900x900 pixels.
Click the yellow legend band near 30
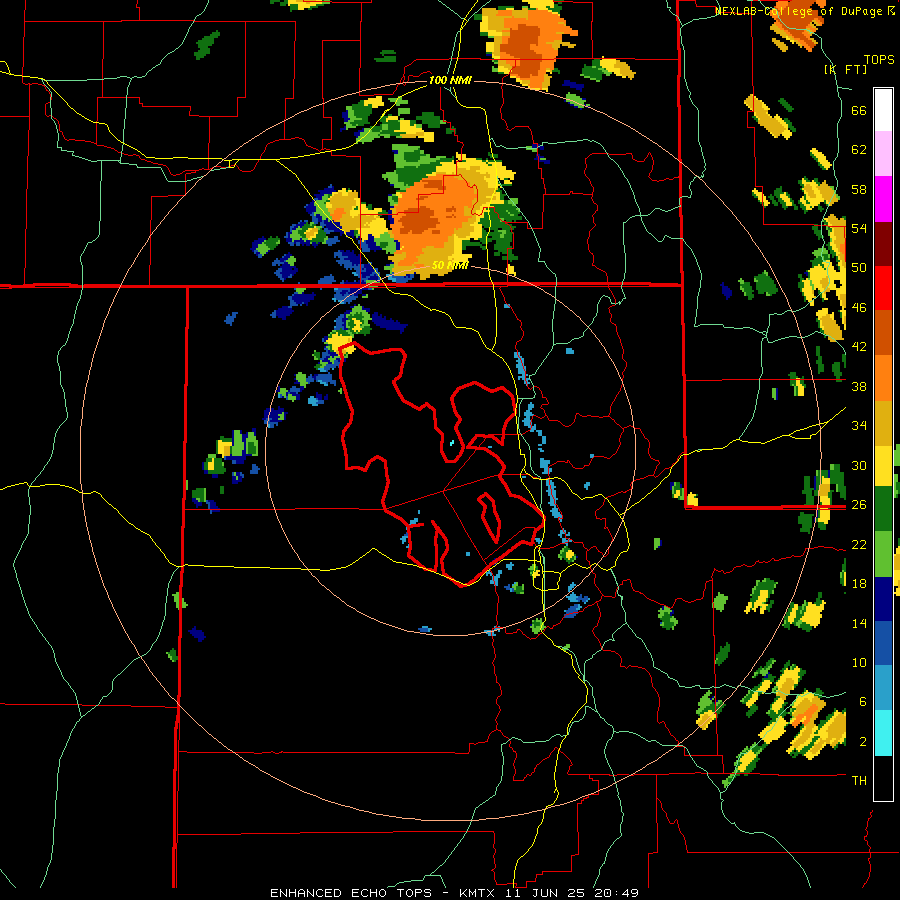click(x=883, y=465)
